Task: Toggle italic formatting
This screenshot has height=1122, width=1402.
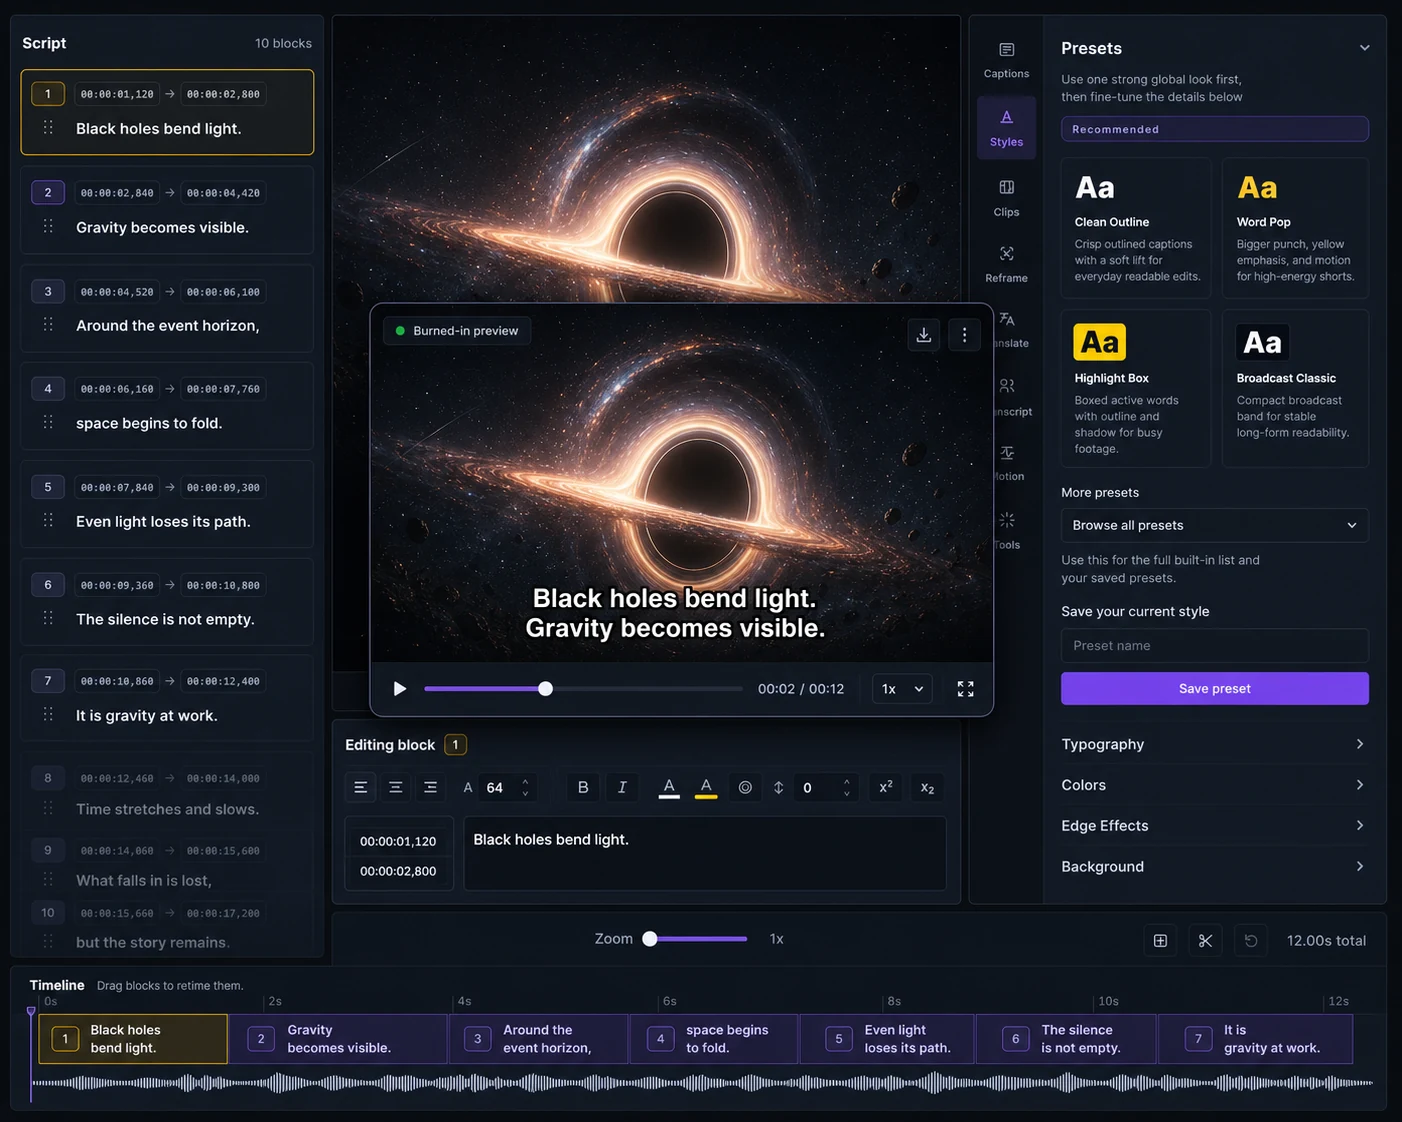Action: pyautogui.click(x=622, y=788)
